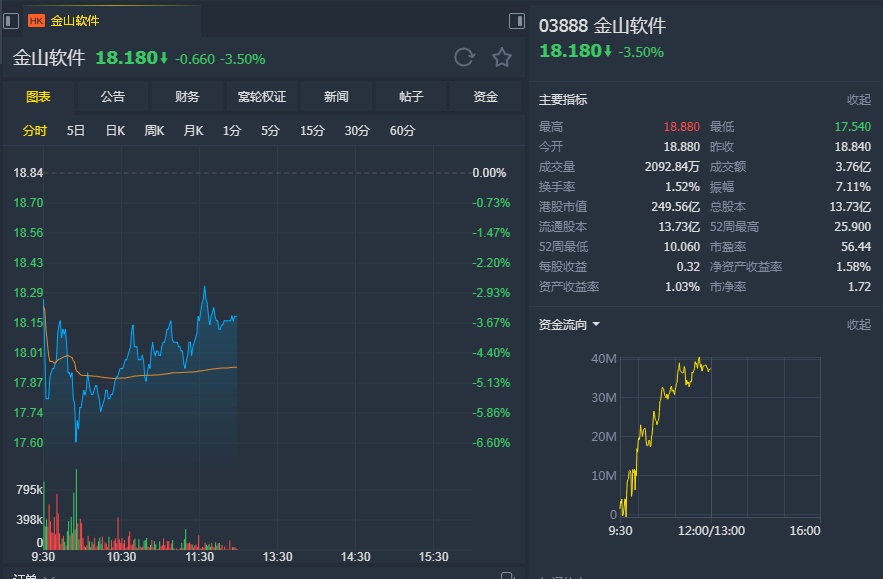
Task: Click the panel icon at the bottom edge
Action: pyautogui.click(x=507, y=576)
